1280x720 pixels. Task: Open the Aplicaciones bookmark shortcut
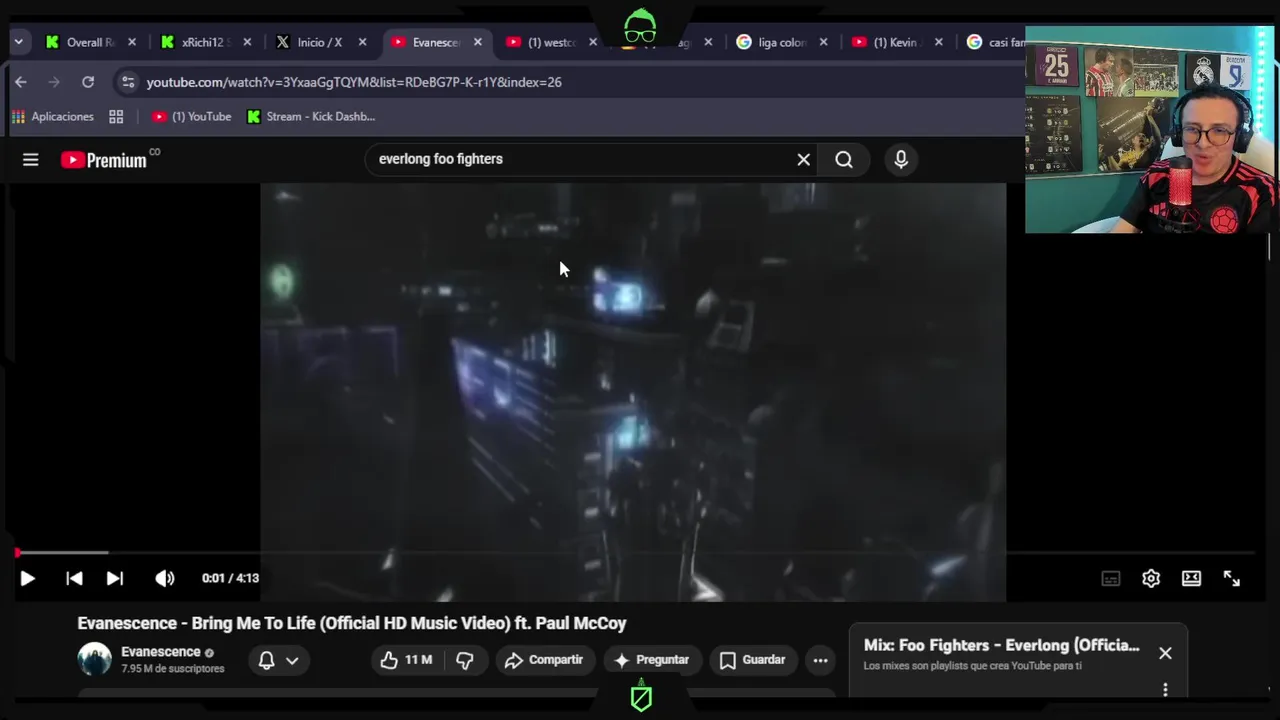point(53,117)
